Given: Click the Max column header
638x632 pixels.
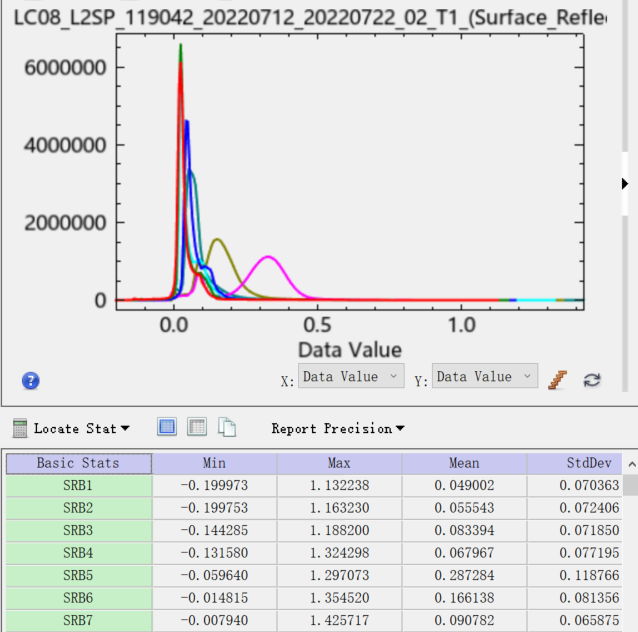Looking at the screenshot, I should [x=339, y=464].
